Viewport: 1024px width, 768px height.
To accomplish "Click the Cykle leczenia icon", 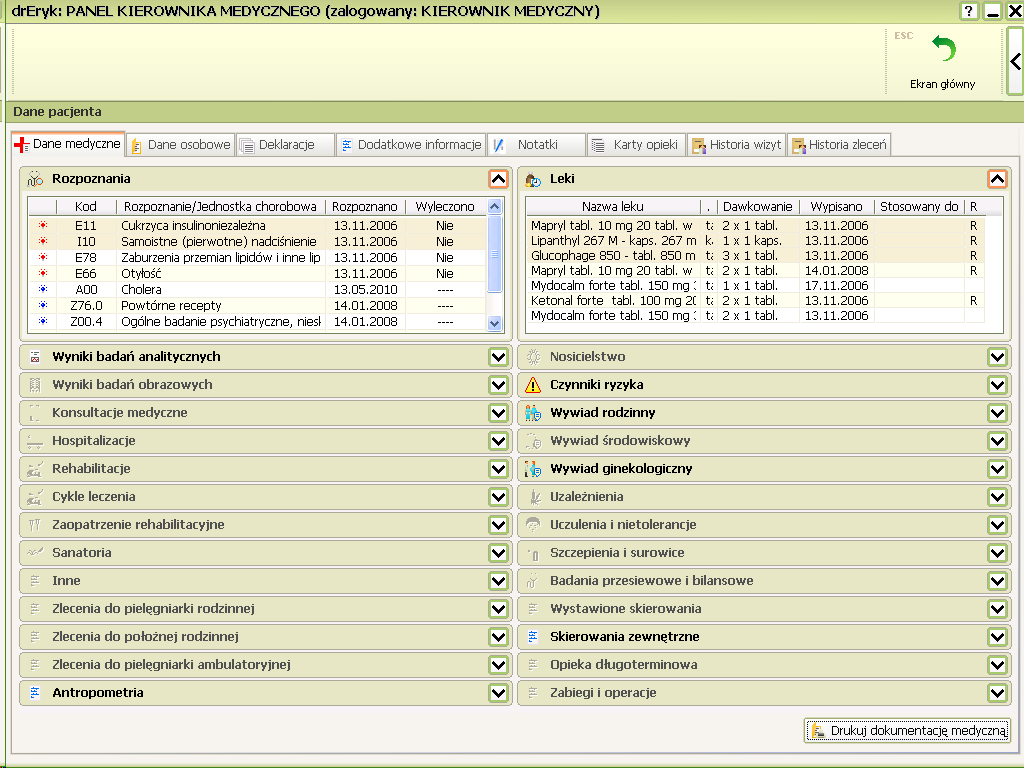I will (x=35, y=497).
